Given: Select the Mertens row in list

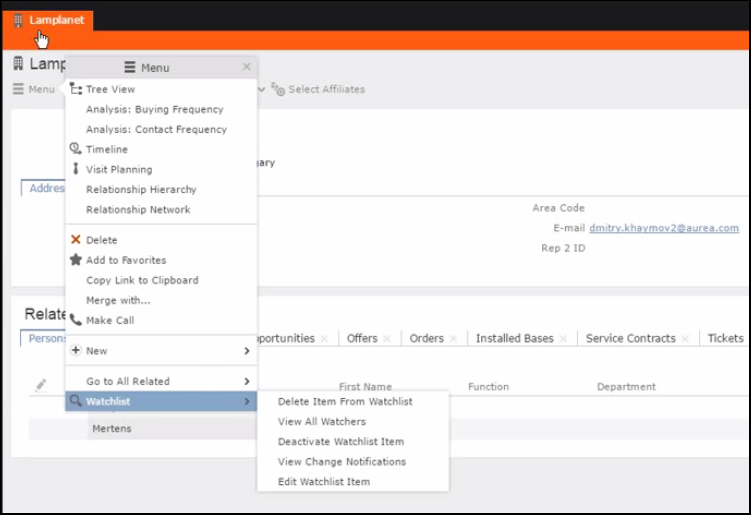Looking at the screenshot, I should (110, 428).
